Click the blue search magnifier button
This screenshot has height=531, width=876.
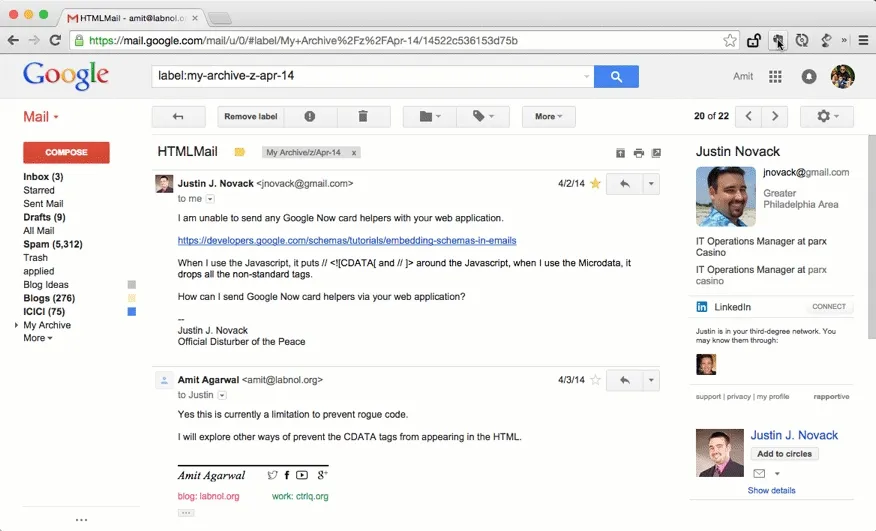pos(616,77)
